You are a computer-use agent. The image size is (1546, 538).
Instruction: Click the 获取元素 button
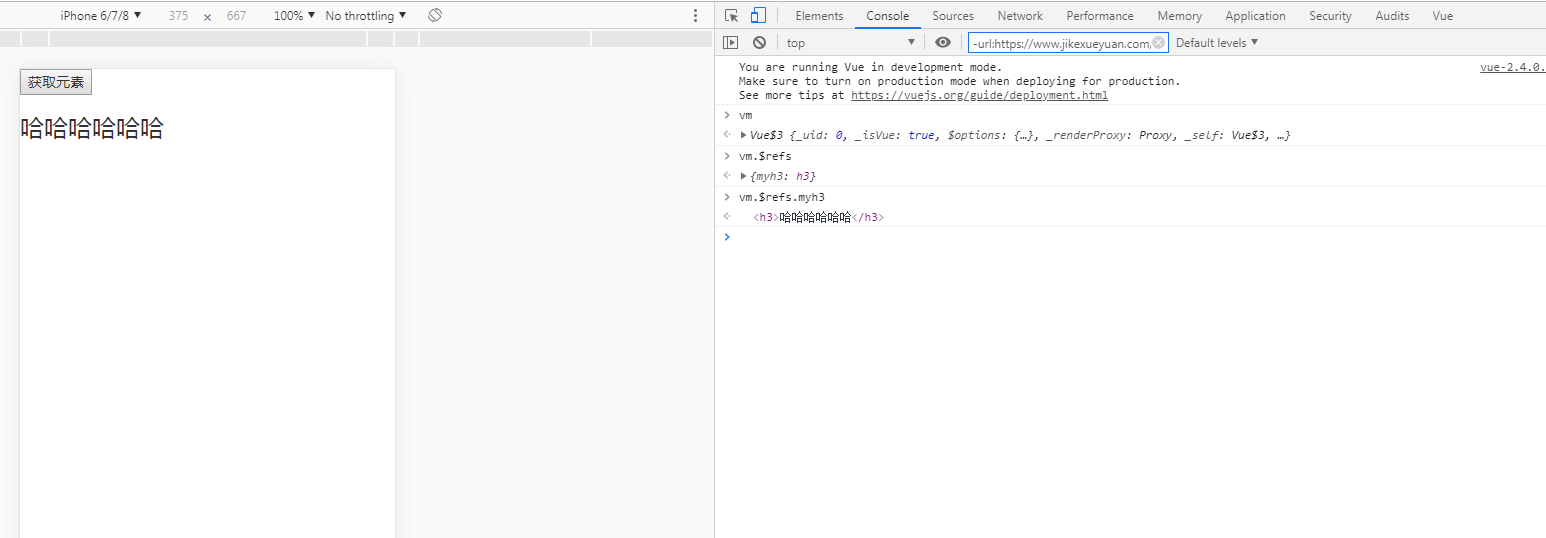(56, 82)
